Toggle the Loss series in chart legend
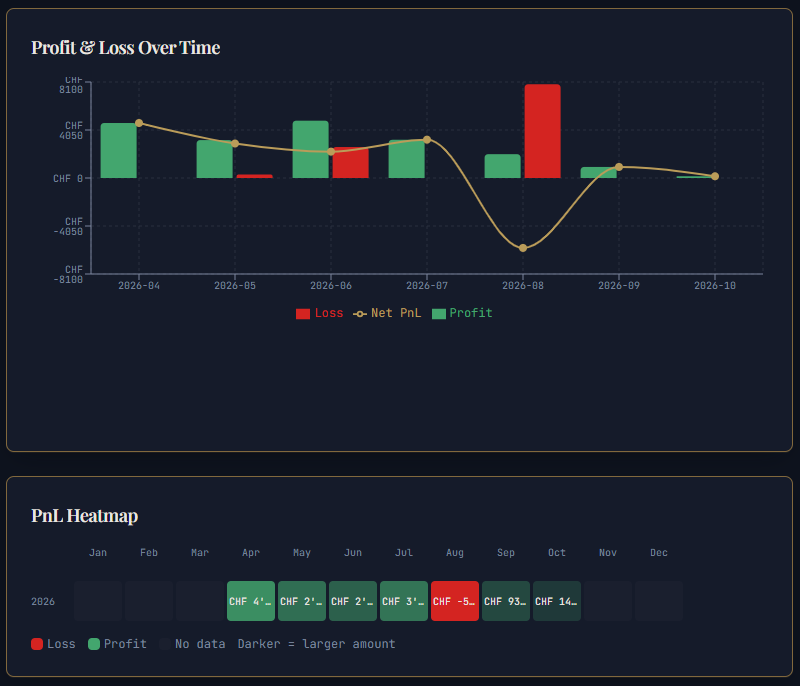Image resolution: width=800 pixels, height=686 pixels. [319, 313]
